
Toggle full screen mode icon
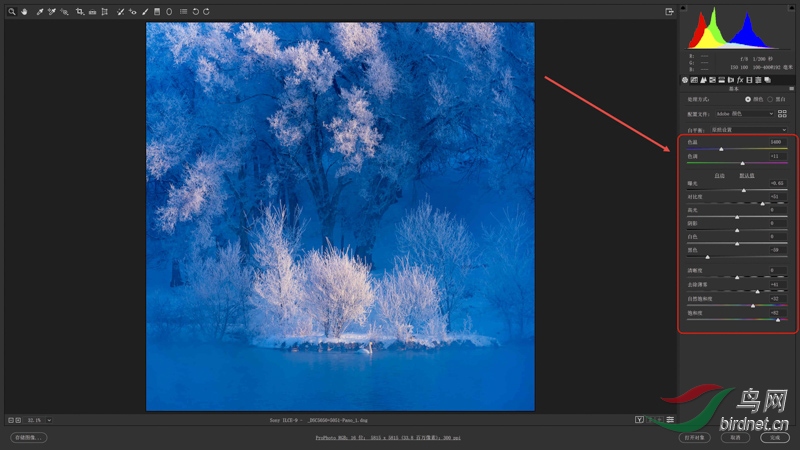[x=669, y=12]
